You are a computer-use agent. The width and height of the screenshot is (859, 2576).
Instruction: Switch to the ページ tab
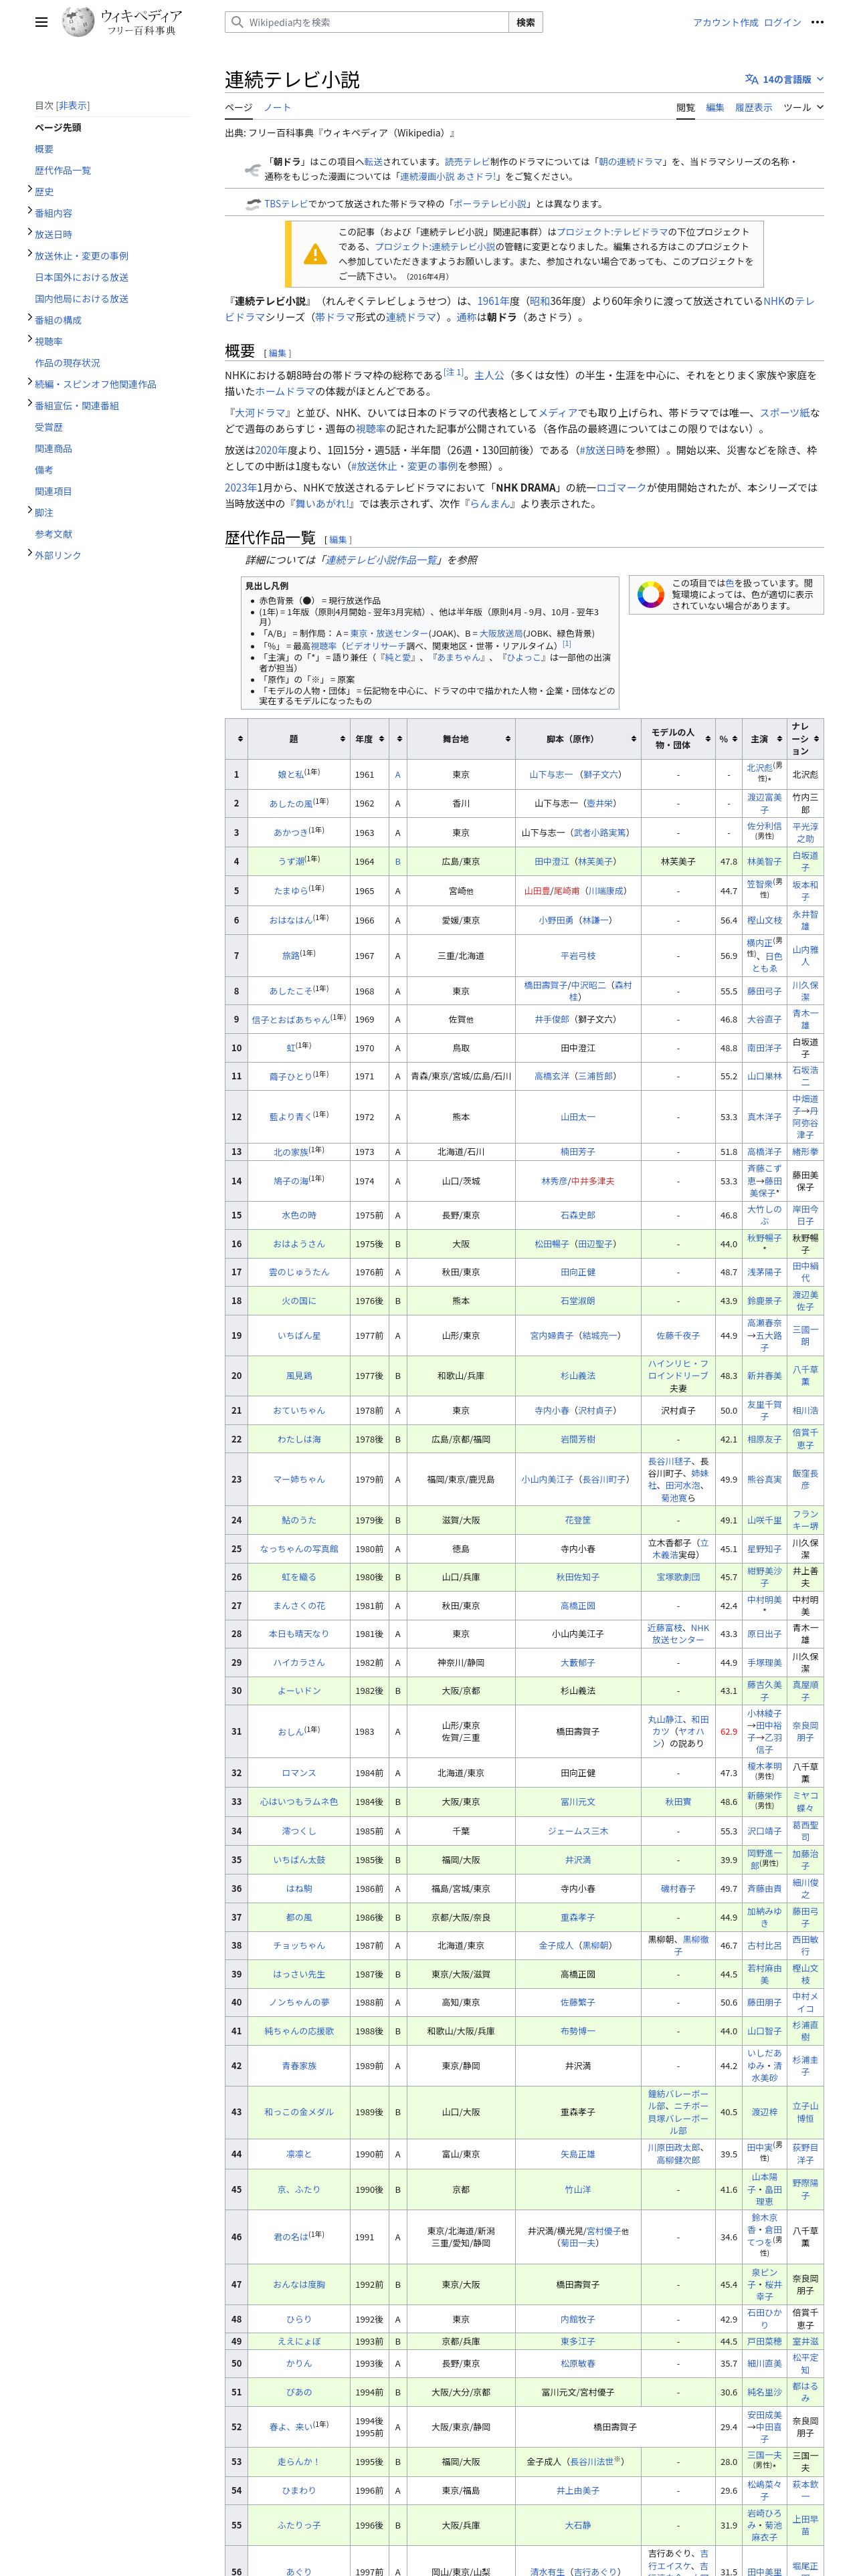click(x=238, y=107)
